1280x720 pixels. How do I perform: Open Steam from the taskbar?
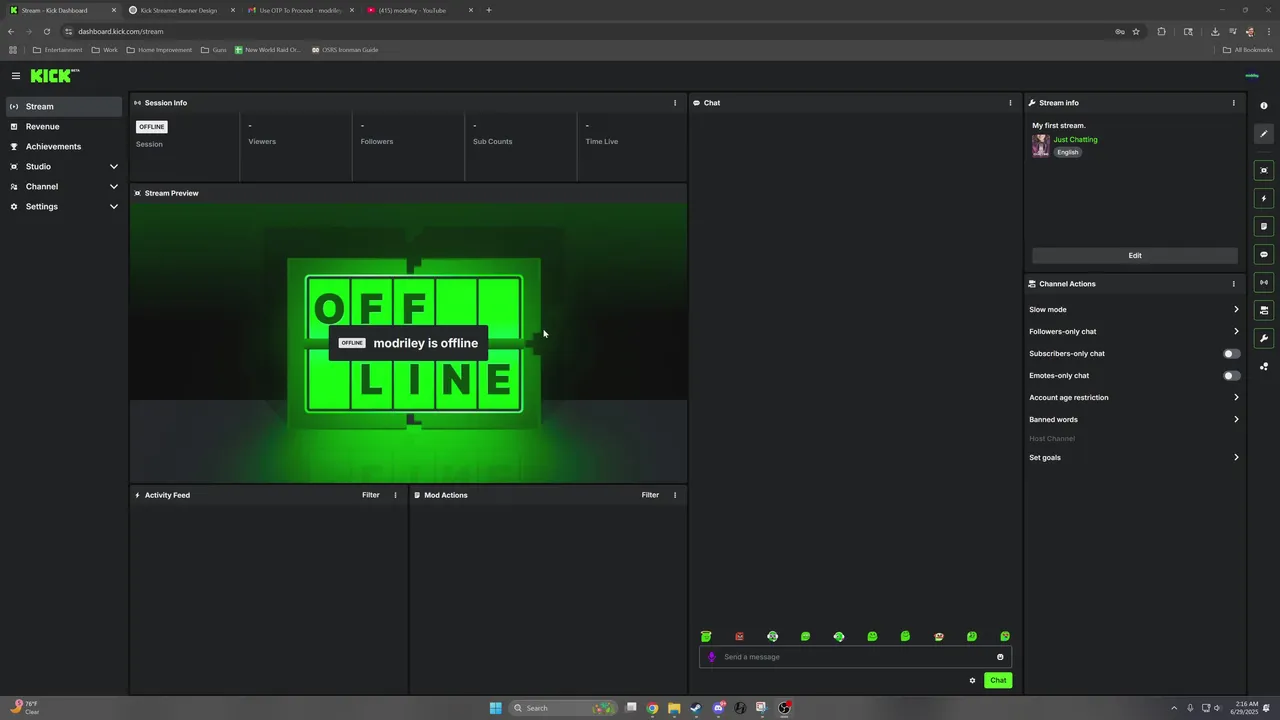click(x=696, y=708)
